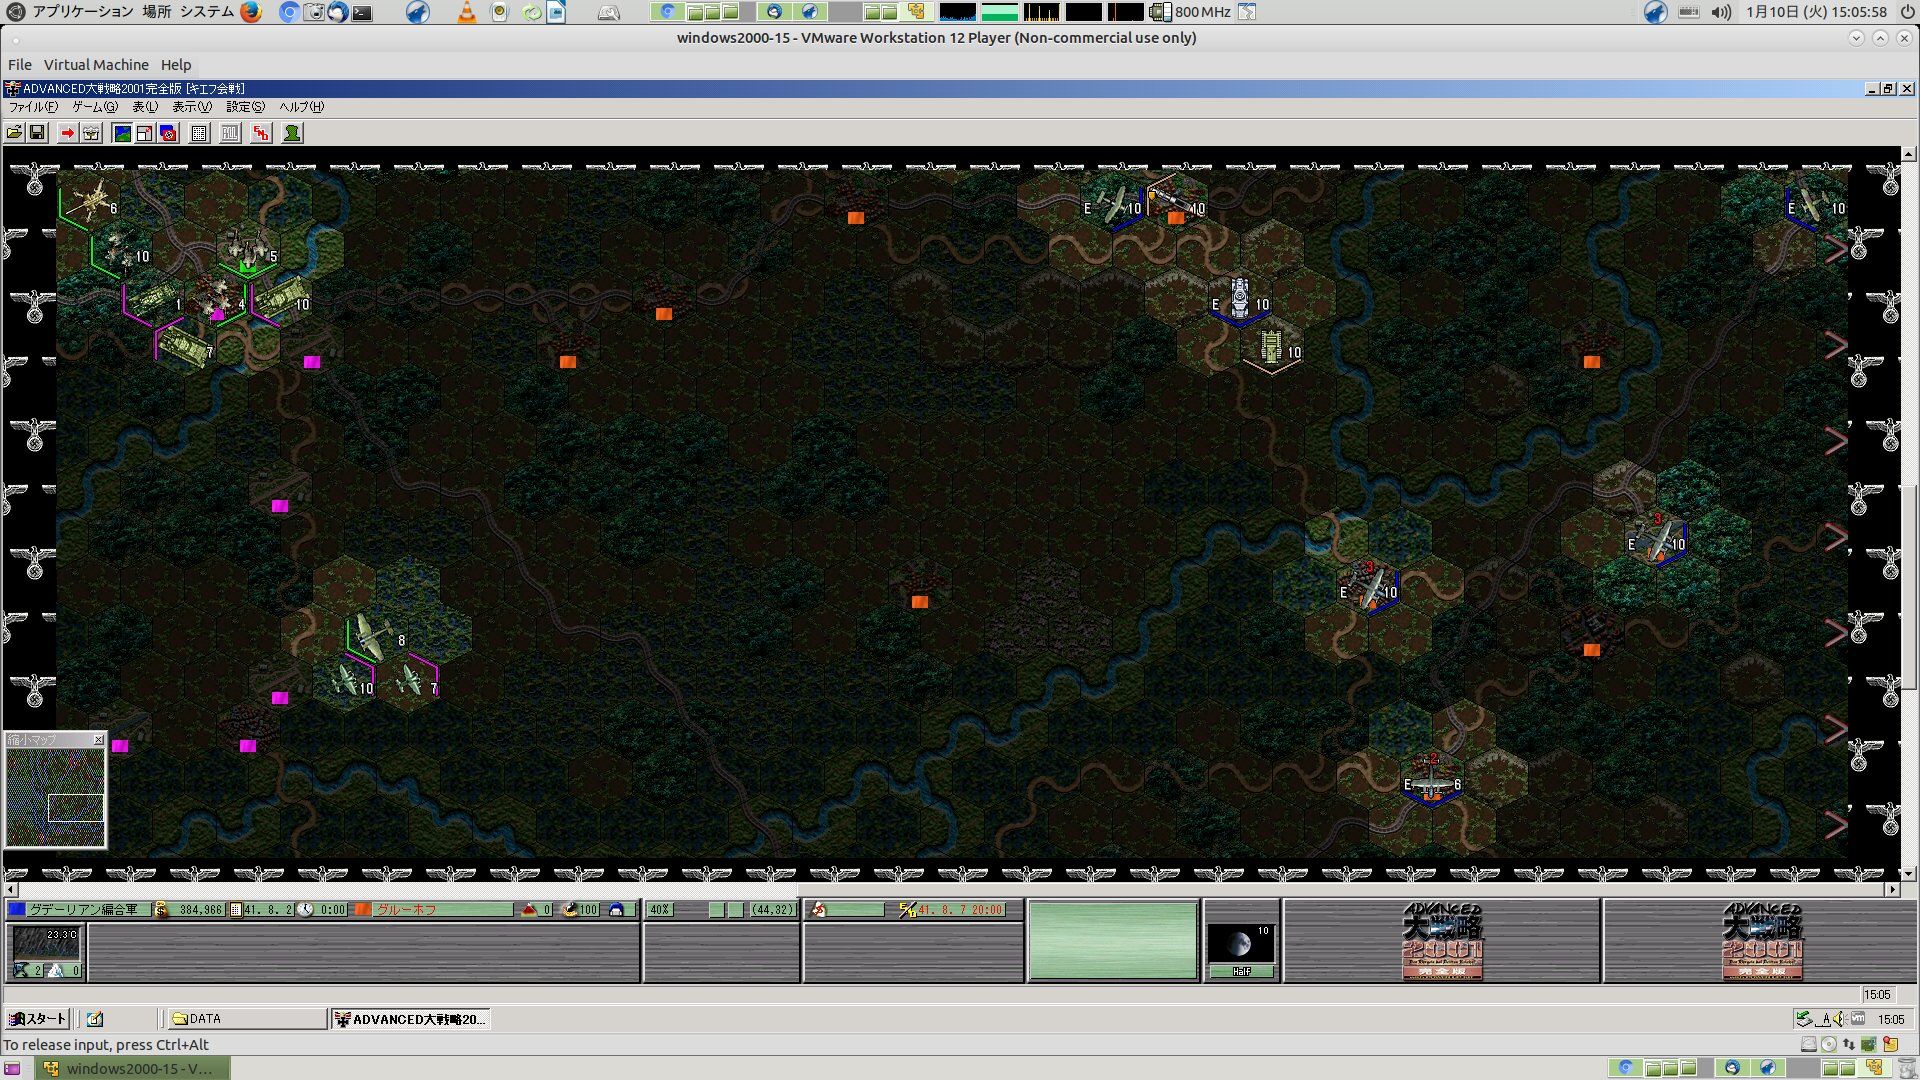
Task: Click the green general silhouette toolbar icon
Action: 292,133
